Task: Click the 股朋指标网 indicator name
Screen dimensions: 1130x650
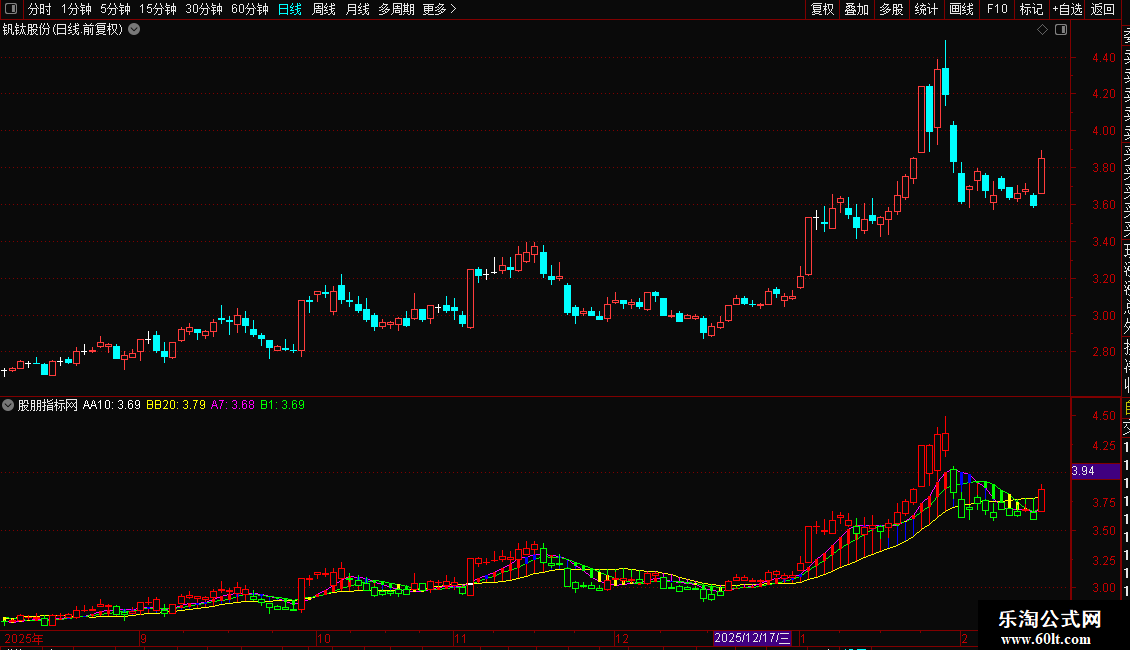Action: pos(48,405)
